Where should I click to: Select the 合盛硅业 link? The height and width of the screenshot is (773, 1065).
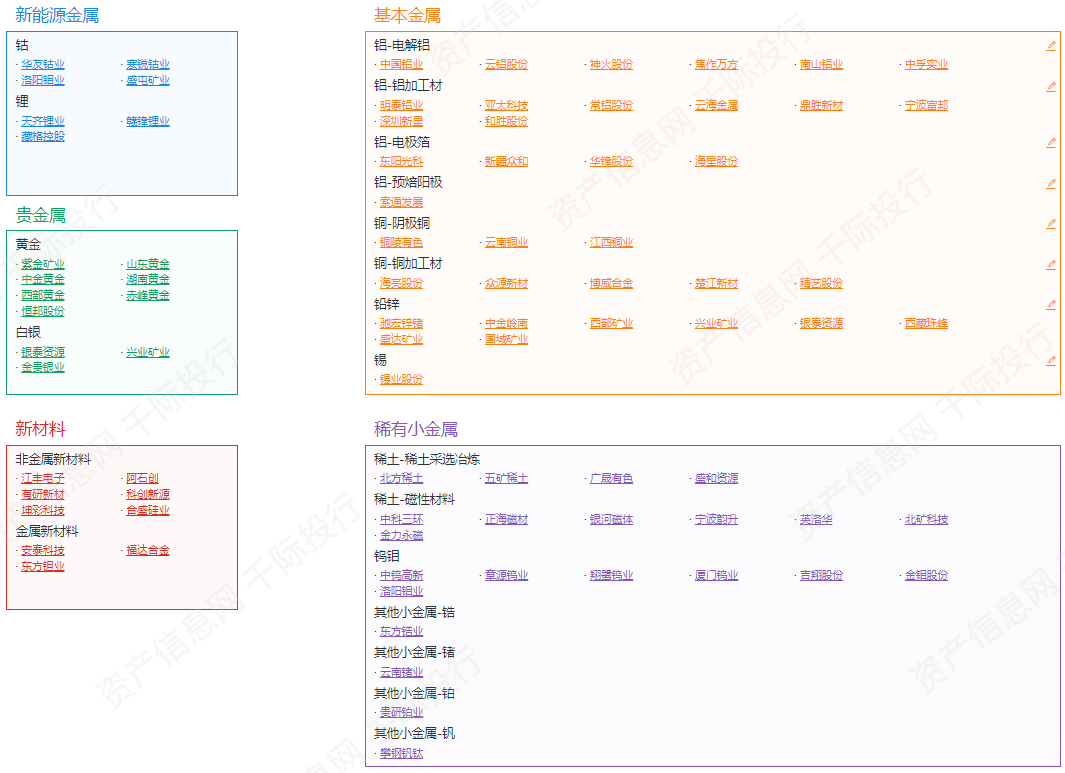148,510
